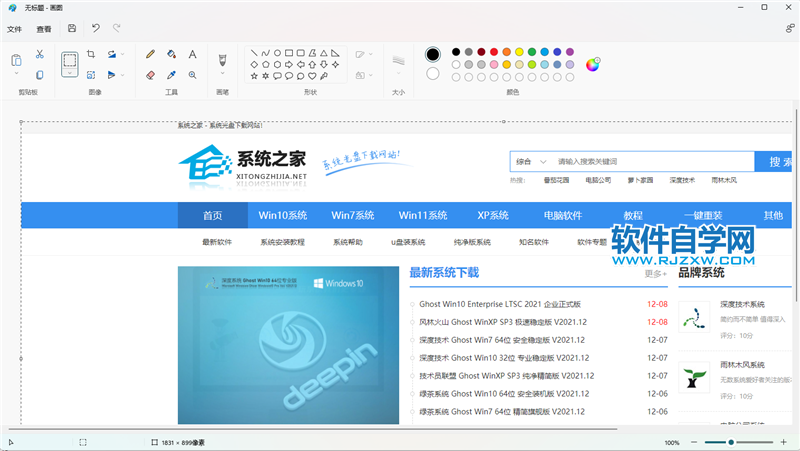800x451 pixels.
Task: Pick the red color swatch
Action: click(494, 52)
